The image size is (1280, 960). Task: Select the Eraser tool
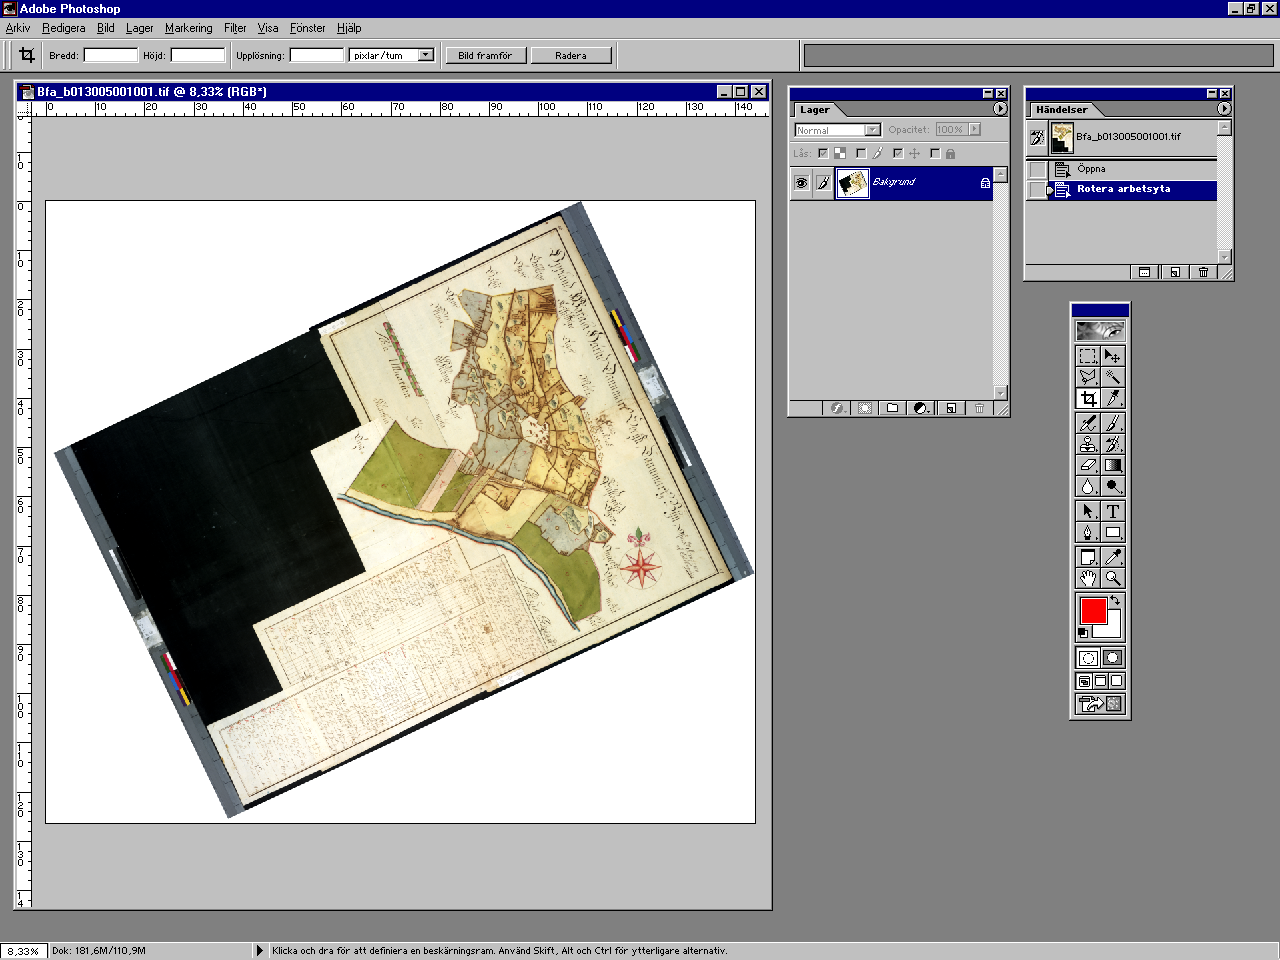[x=1088, y=466]
